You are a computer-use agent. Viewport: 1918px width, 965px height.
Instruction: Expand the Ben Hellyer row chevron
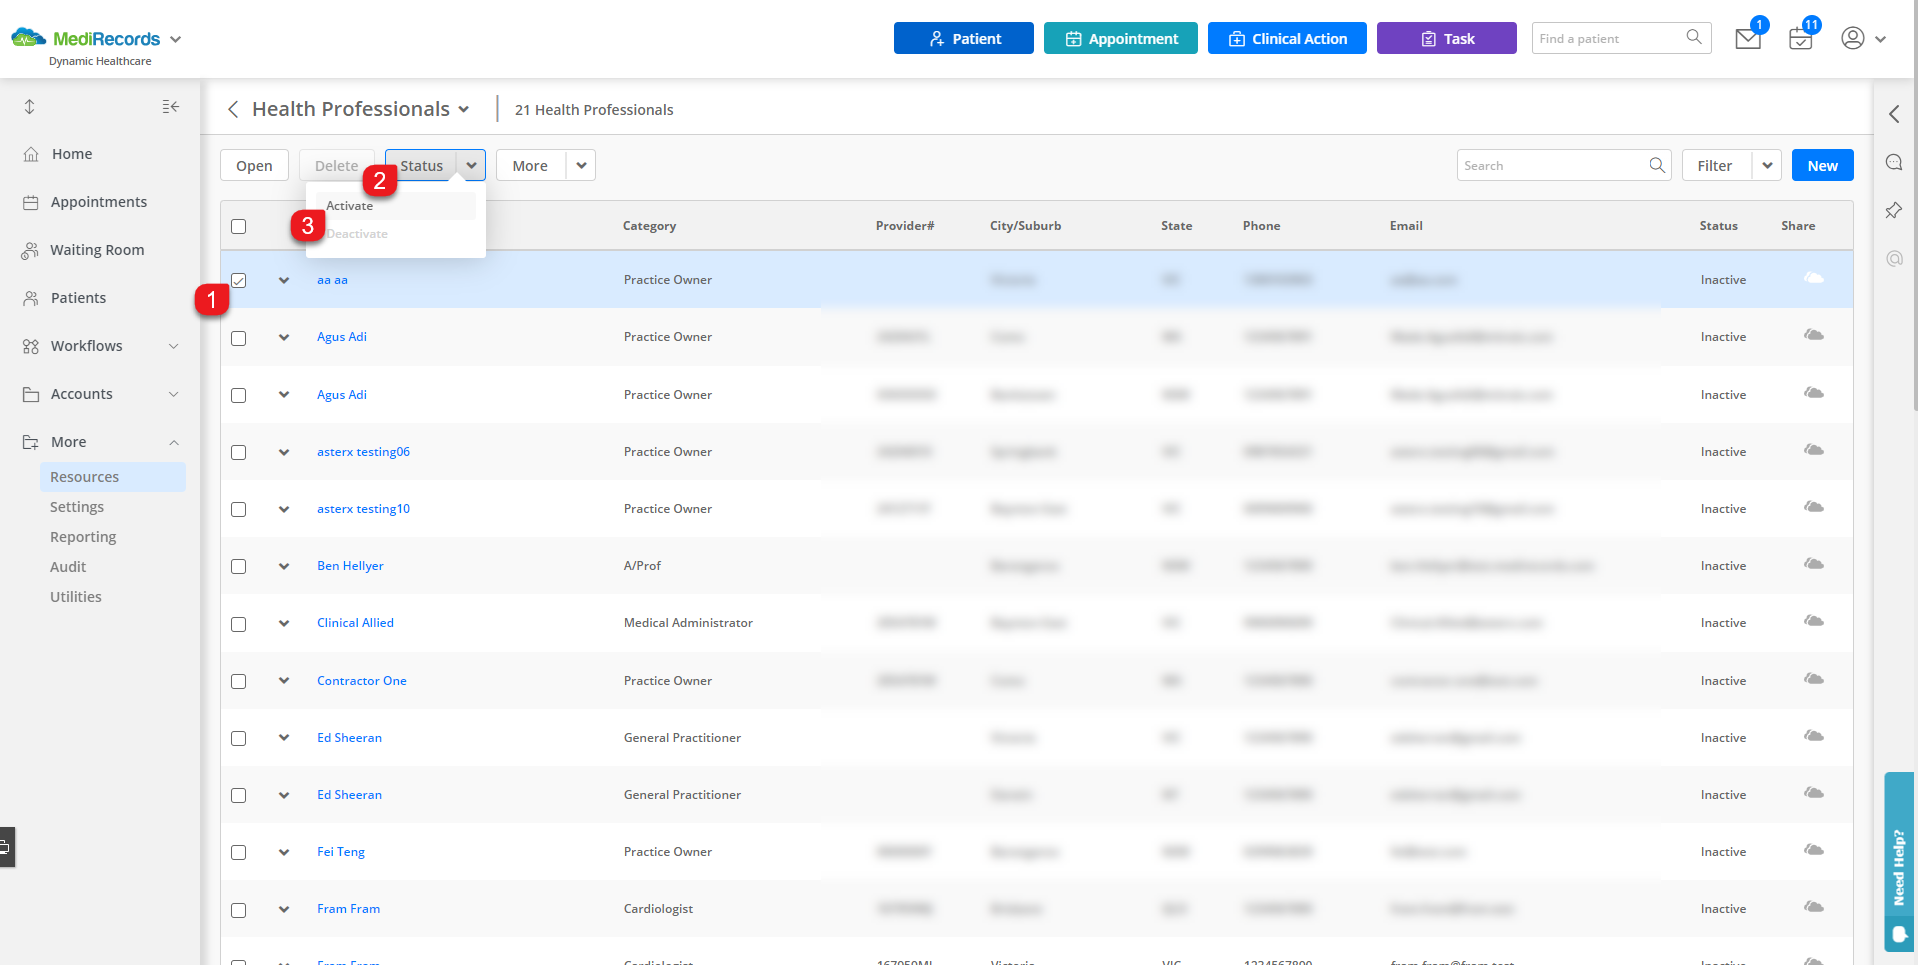284,566
